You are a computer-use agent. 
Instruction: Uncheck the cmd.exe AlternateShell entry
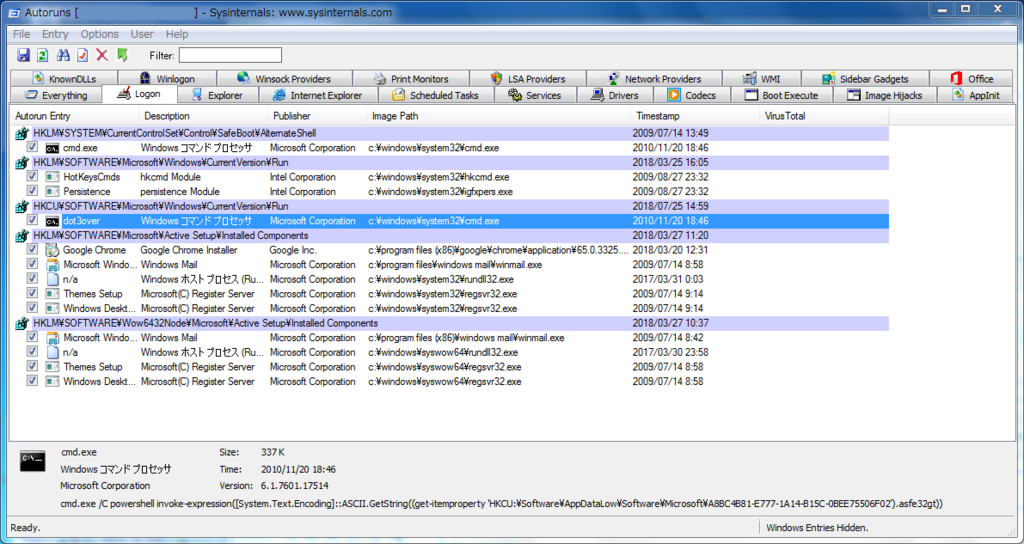click(32, 148)
